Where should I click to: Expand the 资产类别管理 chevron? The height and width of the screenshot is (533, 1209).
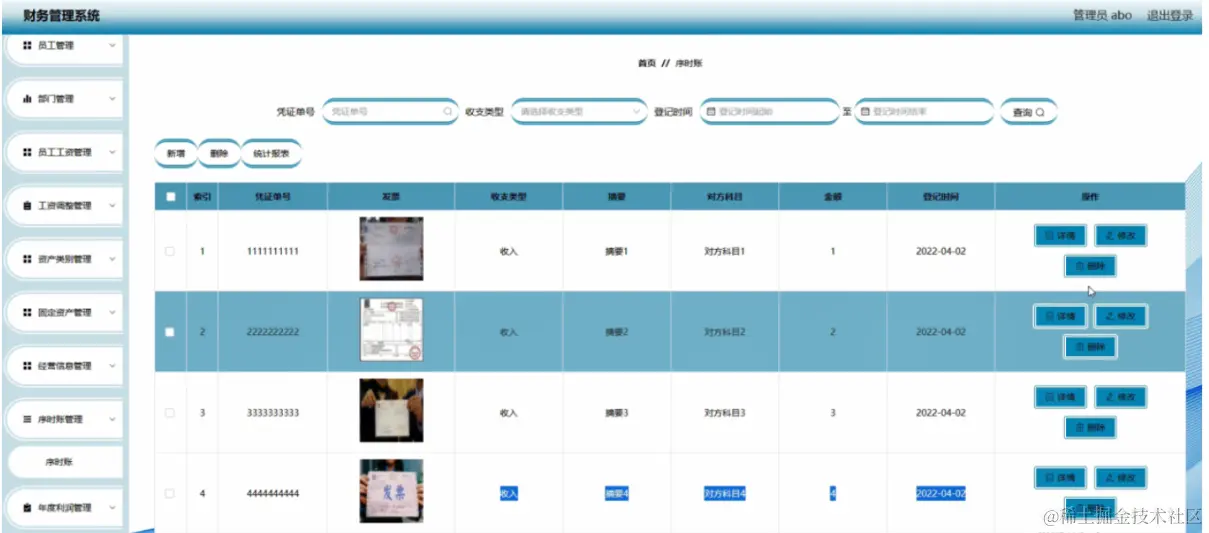coord(112,259)
